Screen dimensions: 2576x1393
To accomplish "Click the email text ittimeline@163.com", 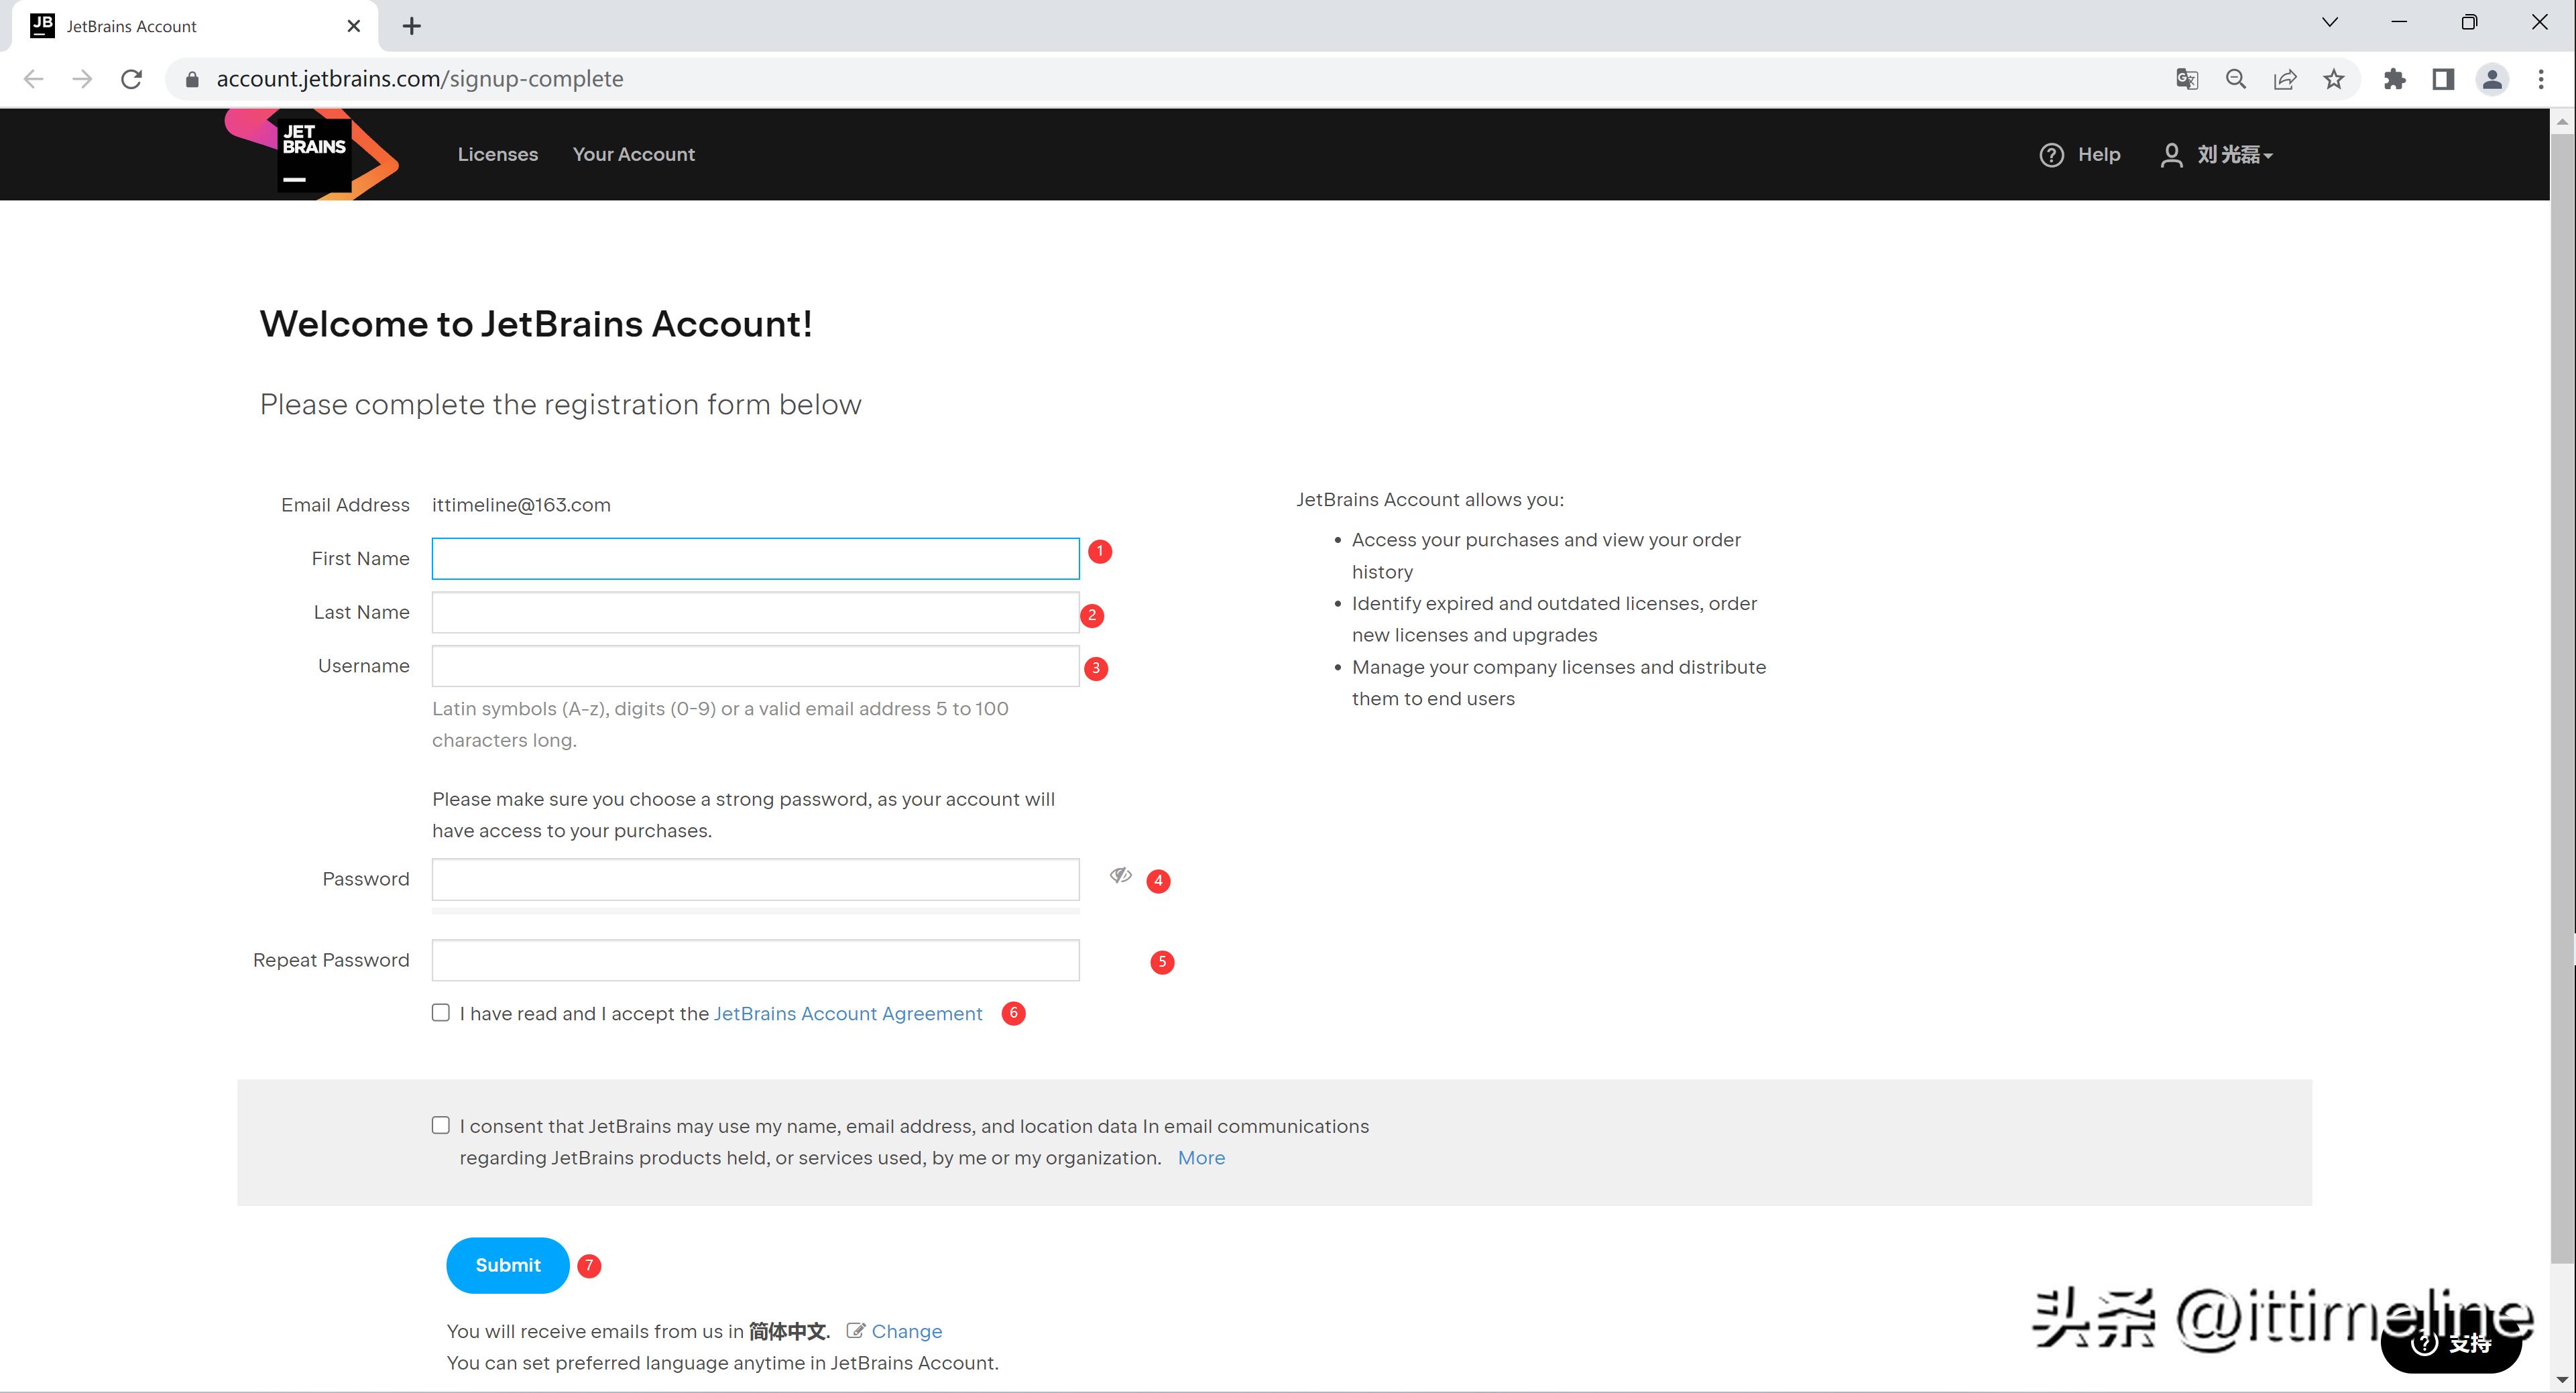I will click(x=521, y=505).
